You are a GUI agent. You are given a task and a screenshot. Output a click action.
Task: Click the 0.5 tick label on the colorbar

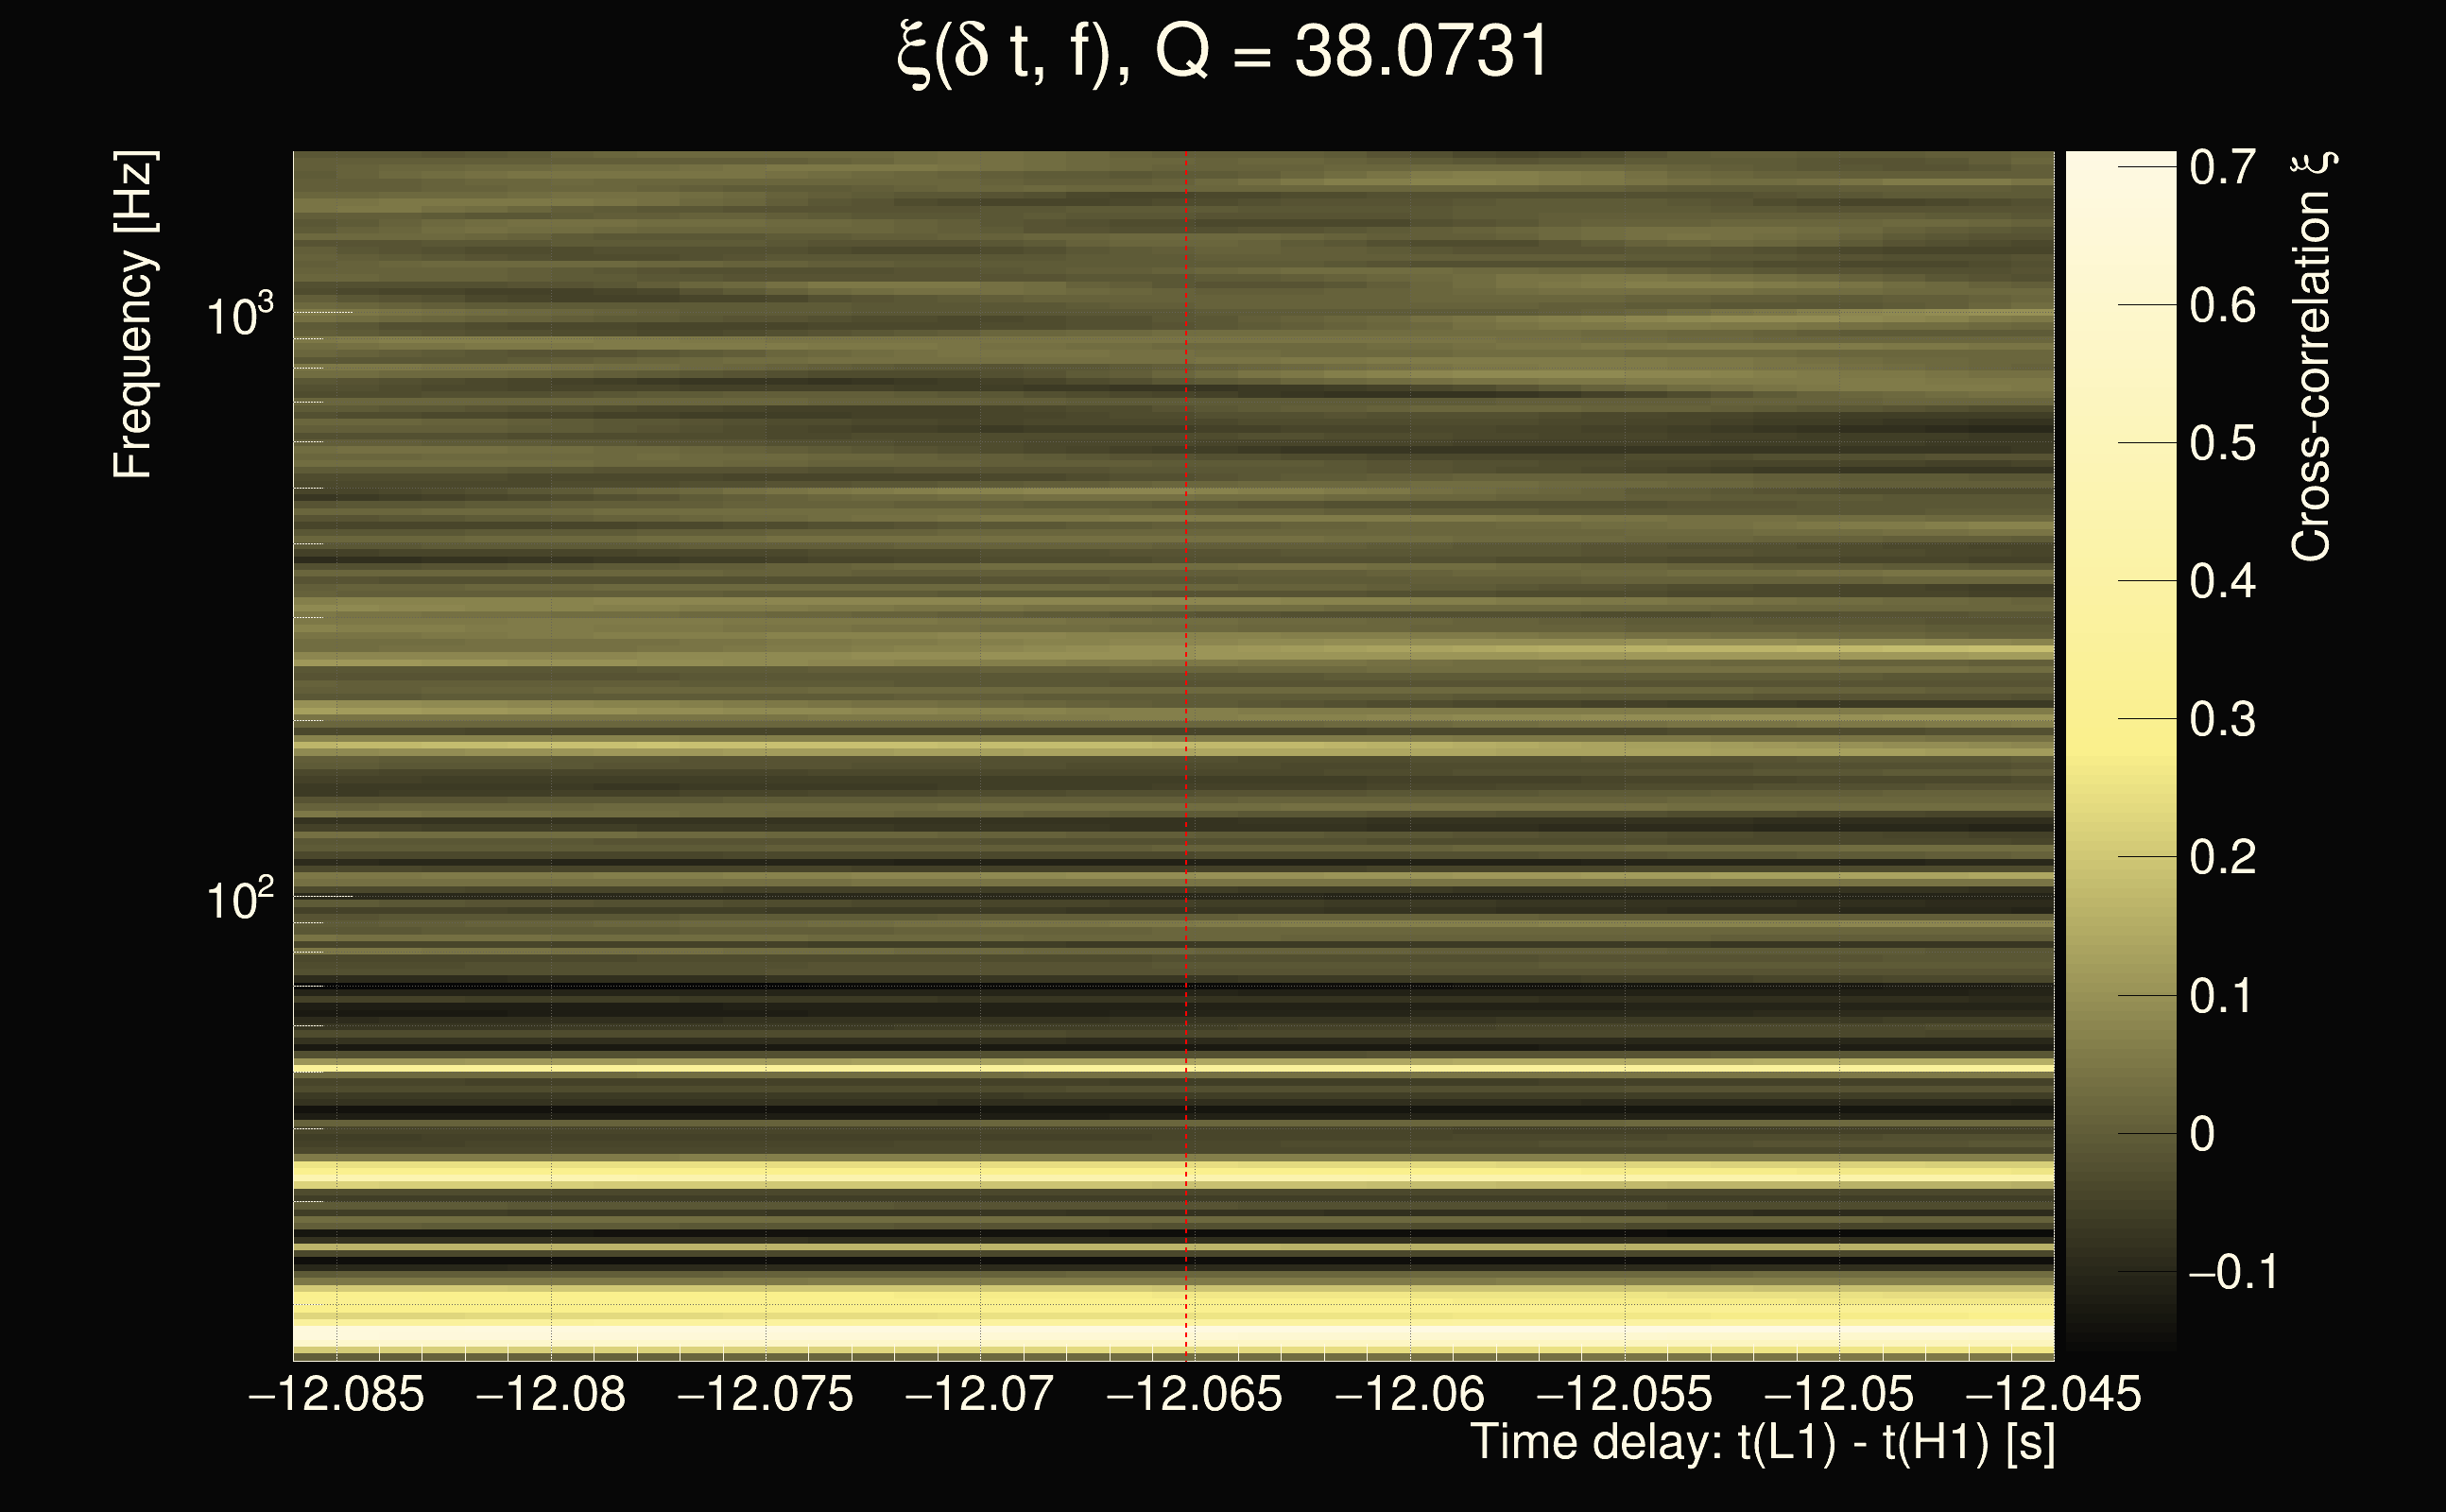[2222, 443]
